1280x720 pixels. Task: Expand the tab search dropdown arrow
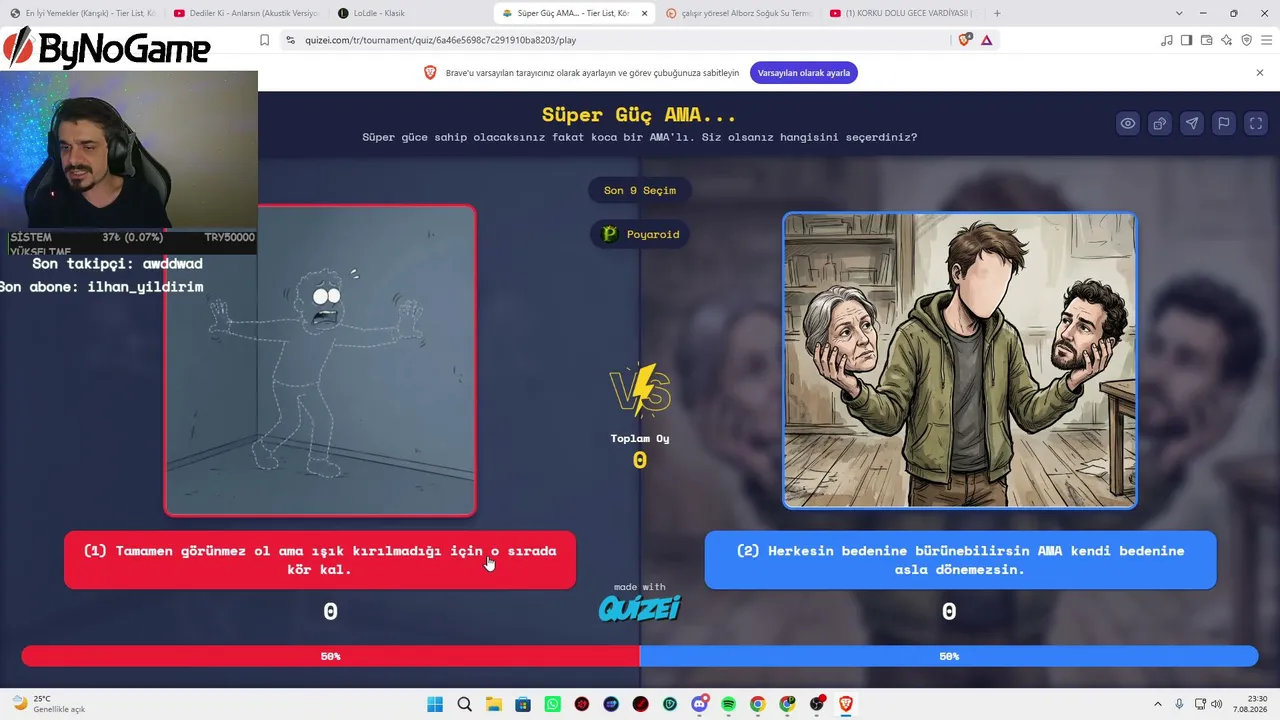tap(1179, 13)
